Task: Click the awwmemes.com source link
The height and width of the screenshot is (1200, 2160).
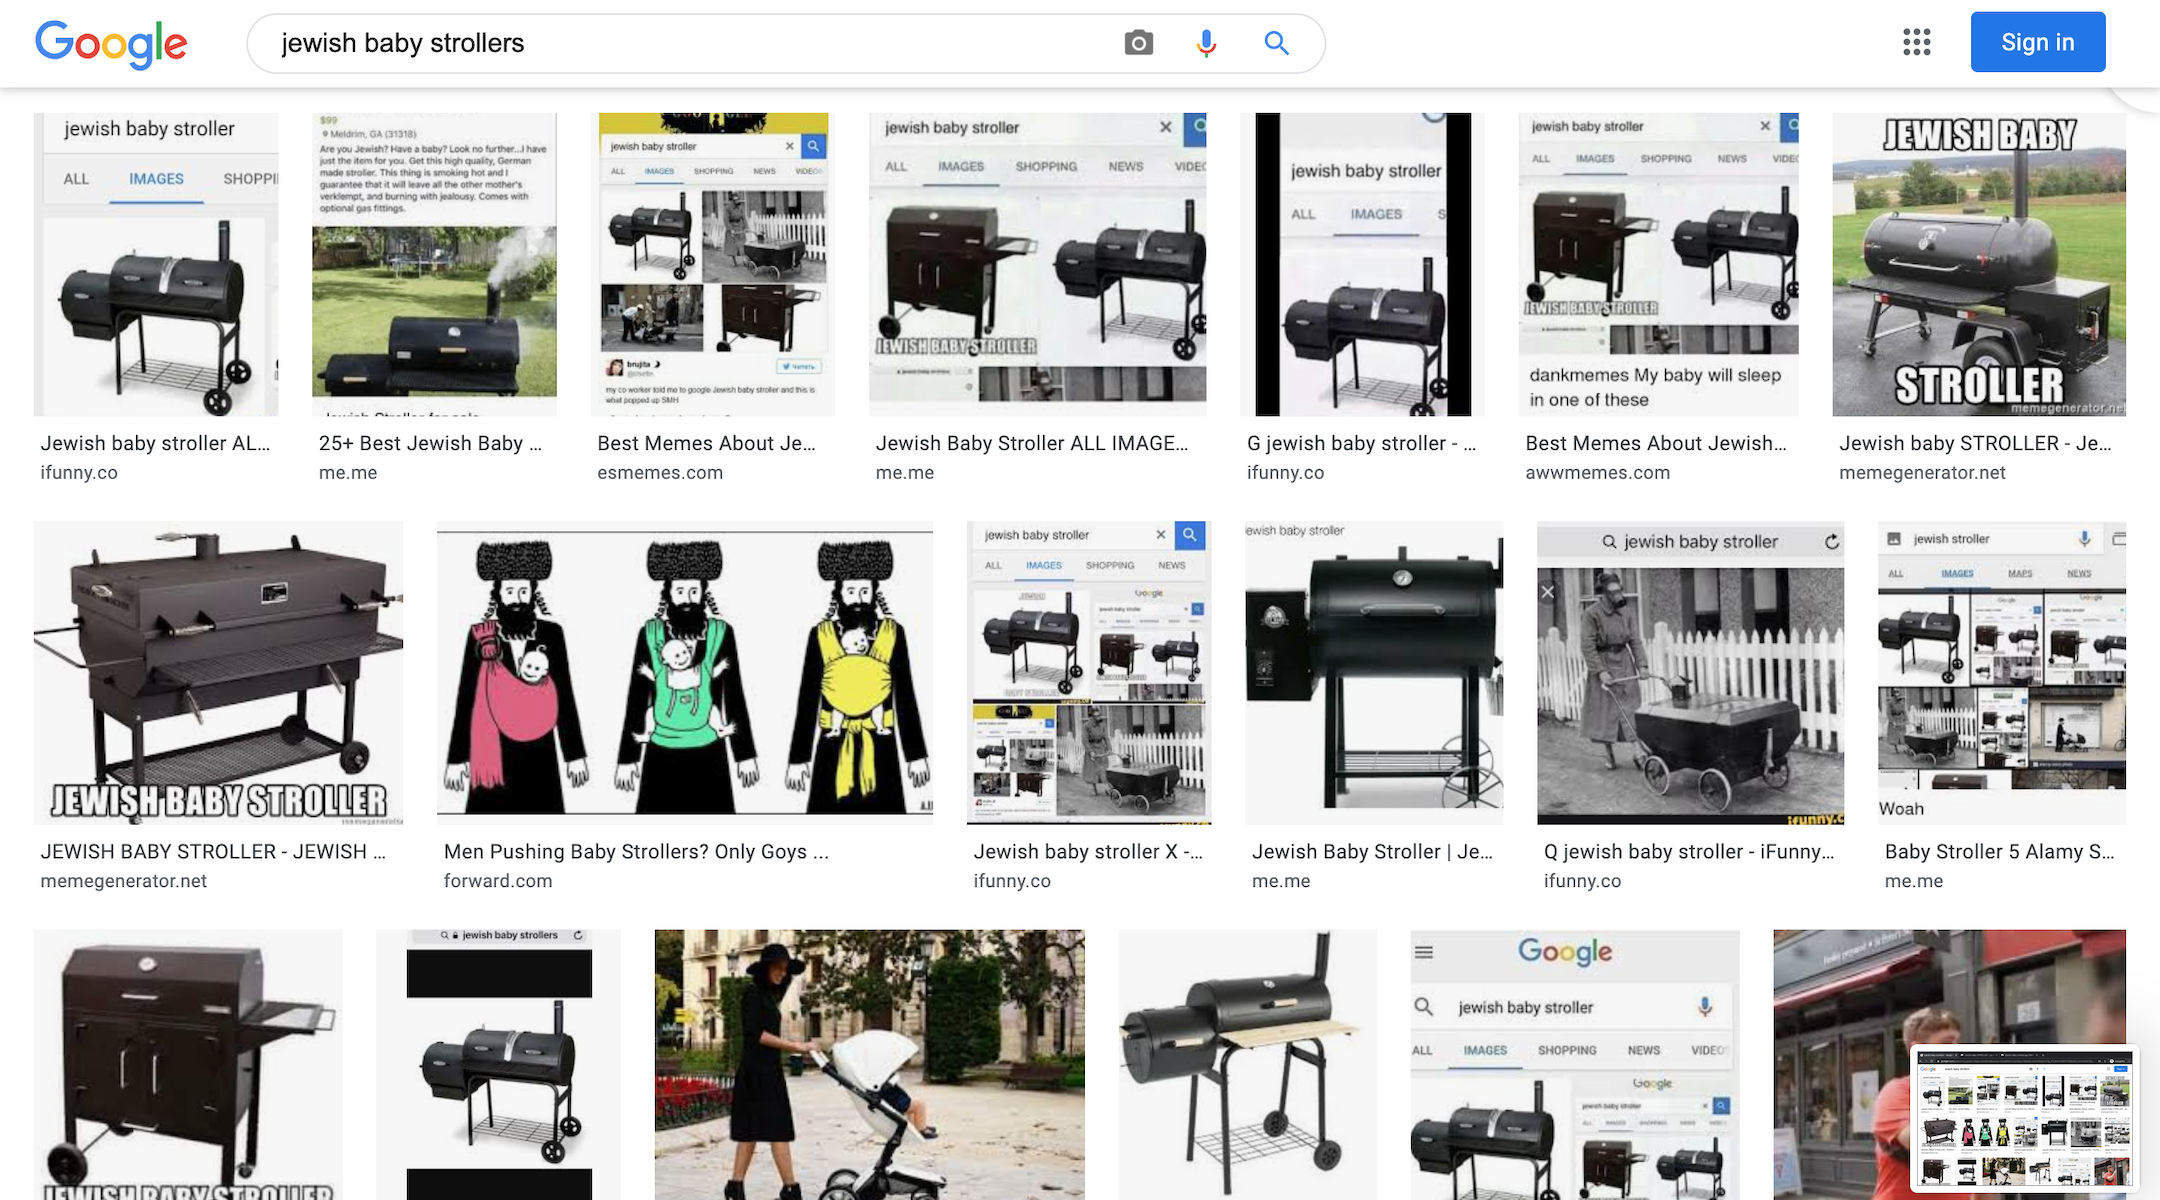Action: coord(1597,473)
